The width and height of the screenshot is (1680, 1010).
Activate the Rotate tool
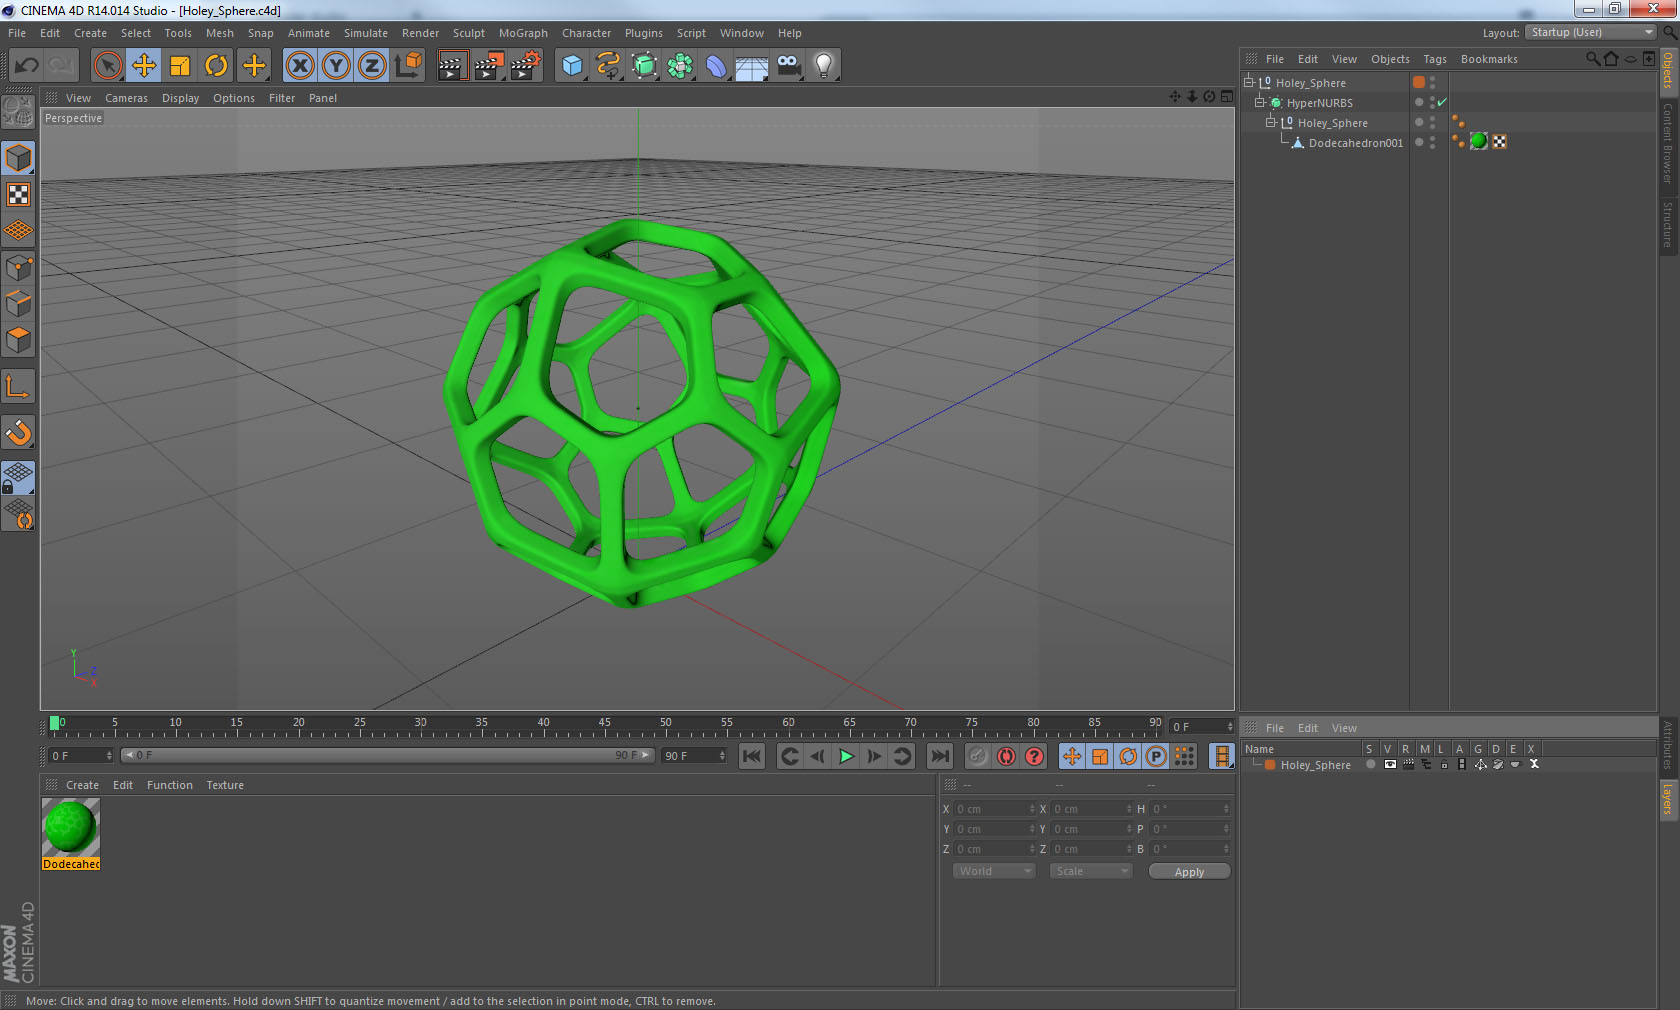(x=216, y=66)
